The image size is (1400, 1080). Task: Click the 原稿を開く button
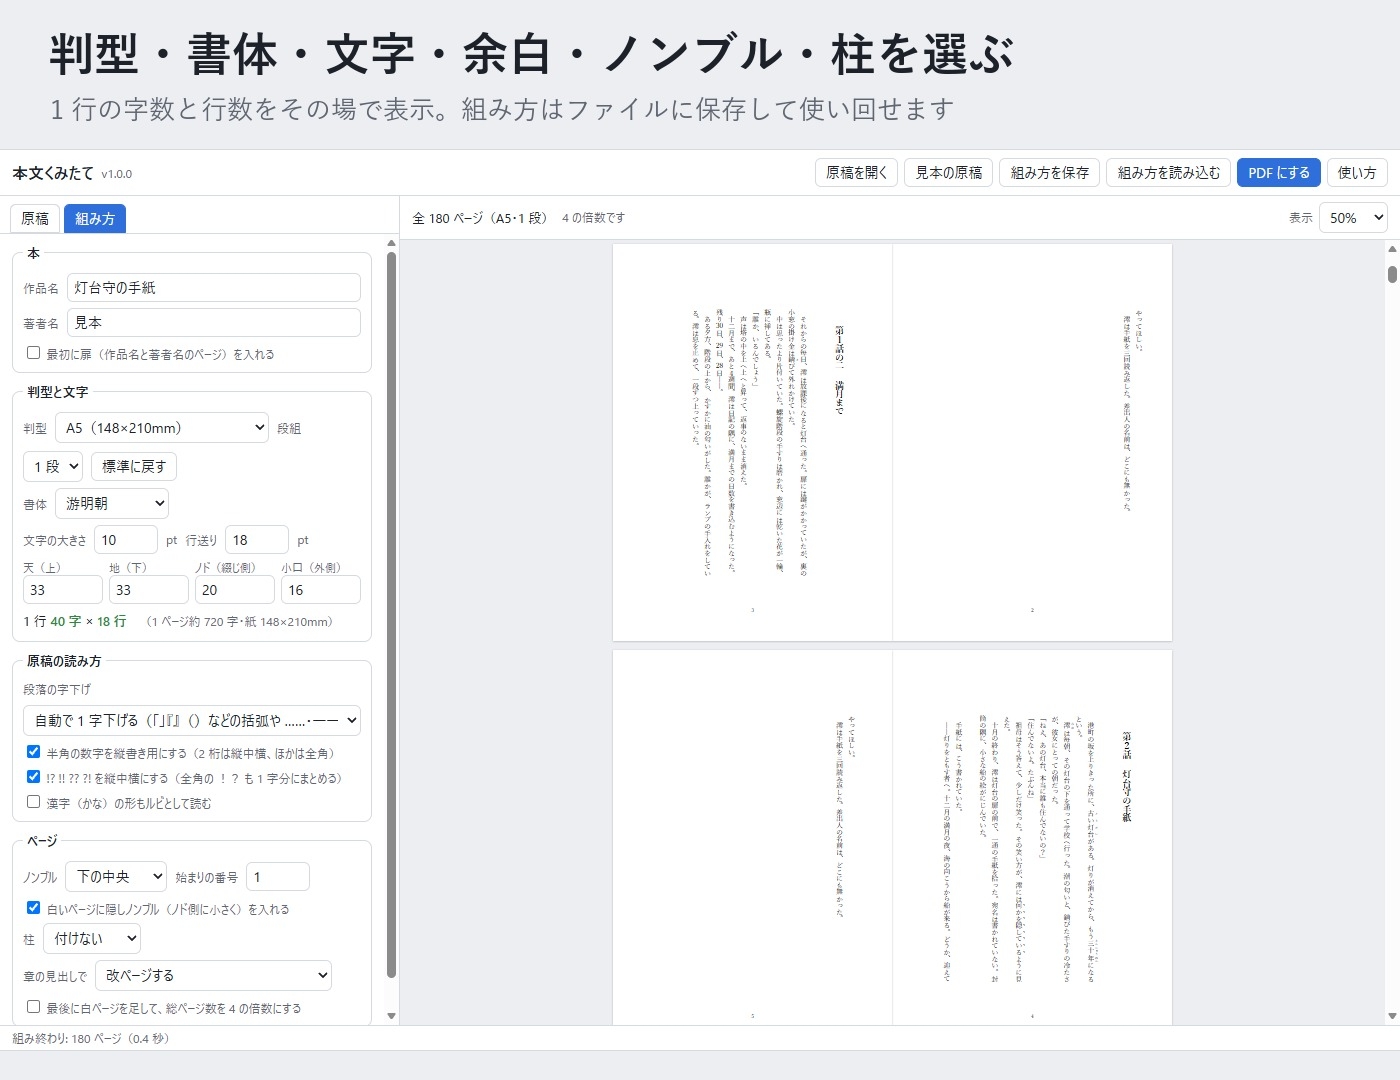click(857, 173)
